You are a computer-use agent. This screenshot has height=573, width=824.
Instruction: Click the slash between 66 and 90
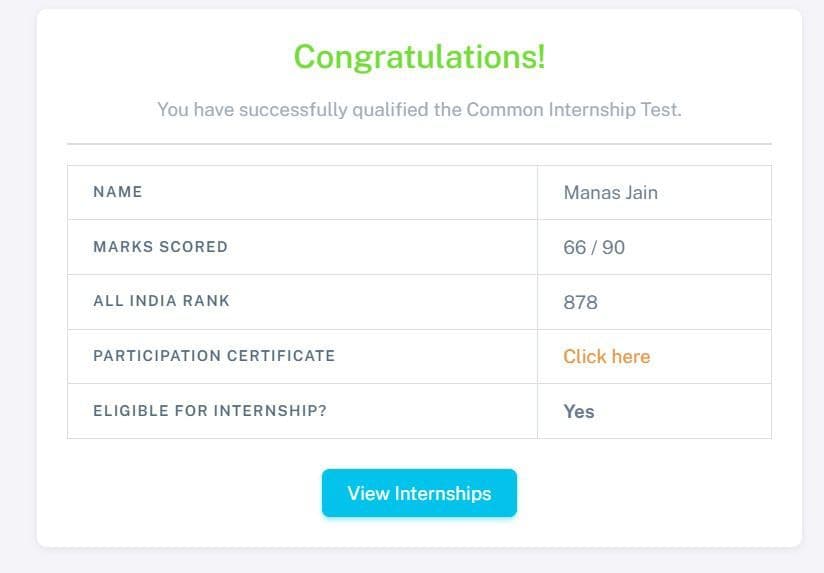click(594, 247)
